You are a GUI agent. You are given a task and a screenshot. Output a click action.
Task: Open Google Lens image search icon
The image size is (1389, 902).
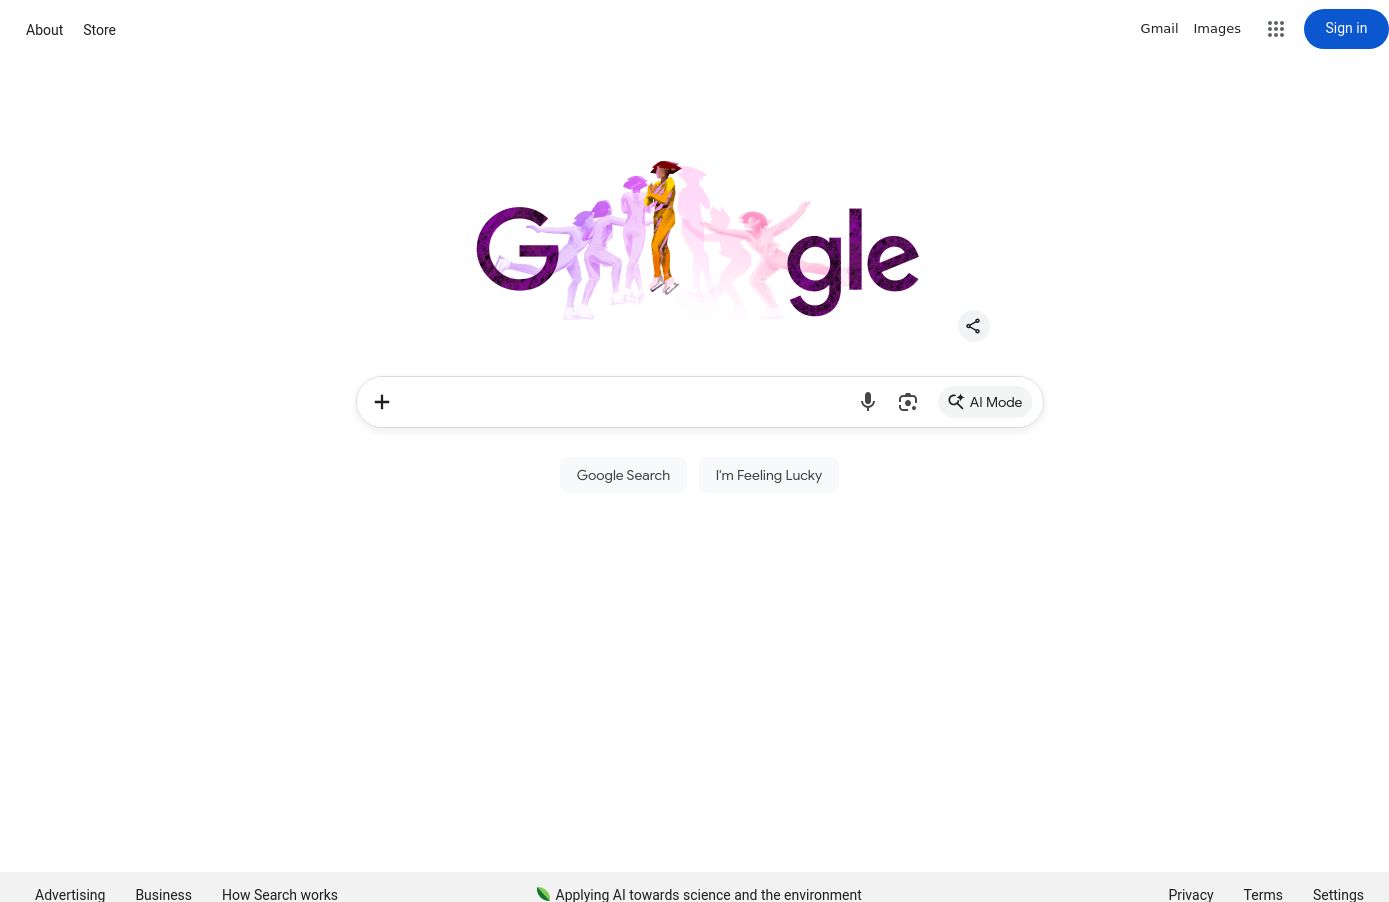pyautogui.click(x=908, y=402)
